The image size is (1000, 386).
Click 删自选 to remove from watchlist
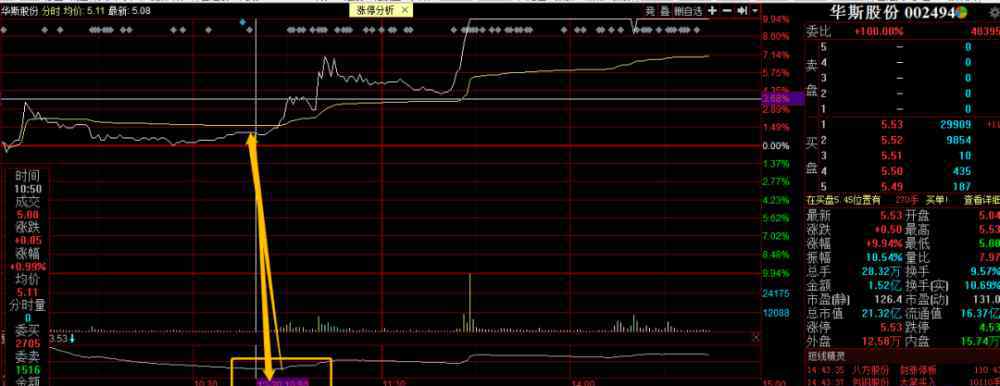[688, 11]
